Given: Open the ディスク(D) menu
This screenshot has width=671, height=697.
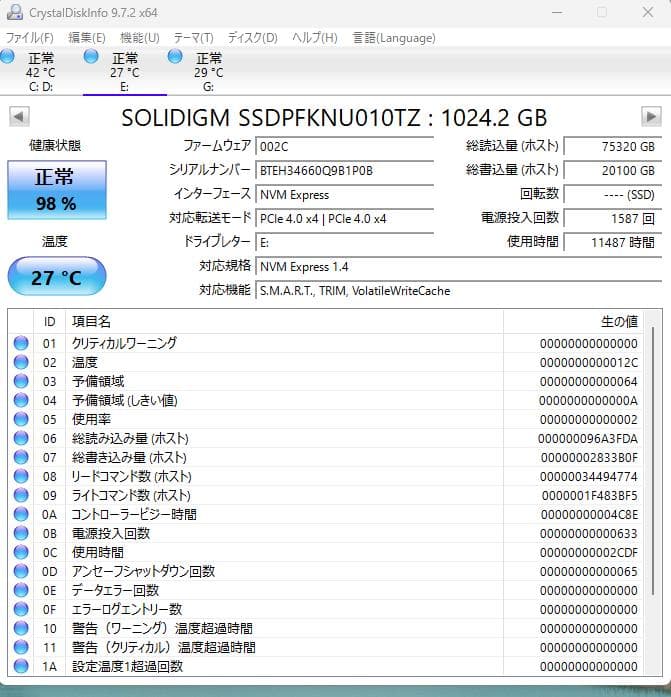Looking at the screenshot, I should coord(253,38).
